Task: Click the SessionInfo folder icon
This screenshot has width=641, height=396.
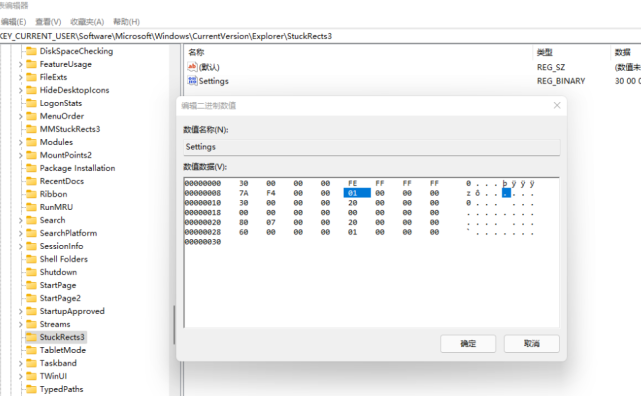Action: (31, 246)
